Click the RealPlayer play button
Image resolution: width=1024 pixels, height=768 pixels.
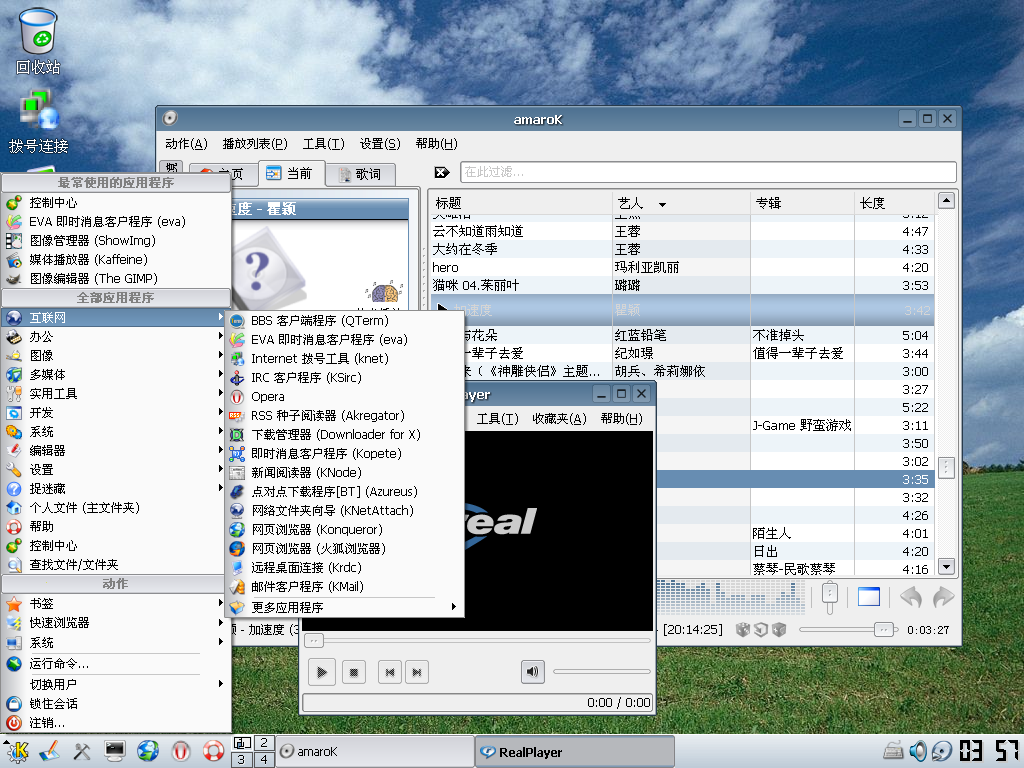coord(321,672)
